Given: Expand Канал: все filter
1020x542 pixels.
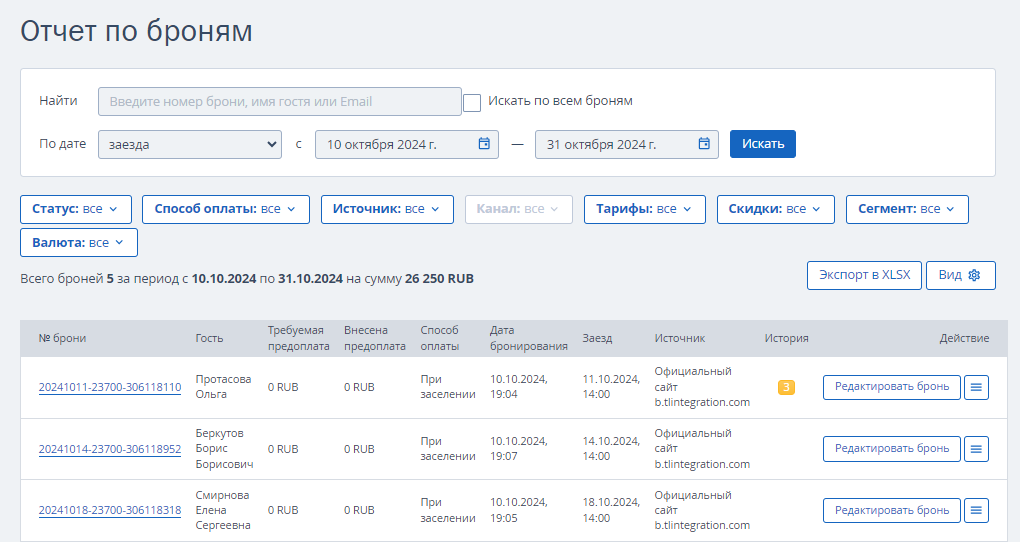Looking at the screenshot, I should tap(518, 210).
